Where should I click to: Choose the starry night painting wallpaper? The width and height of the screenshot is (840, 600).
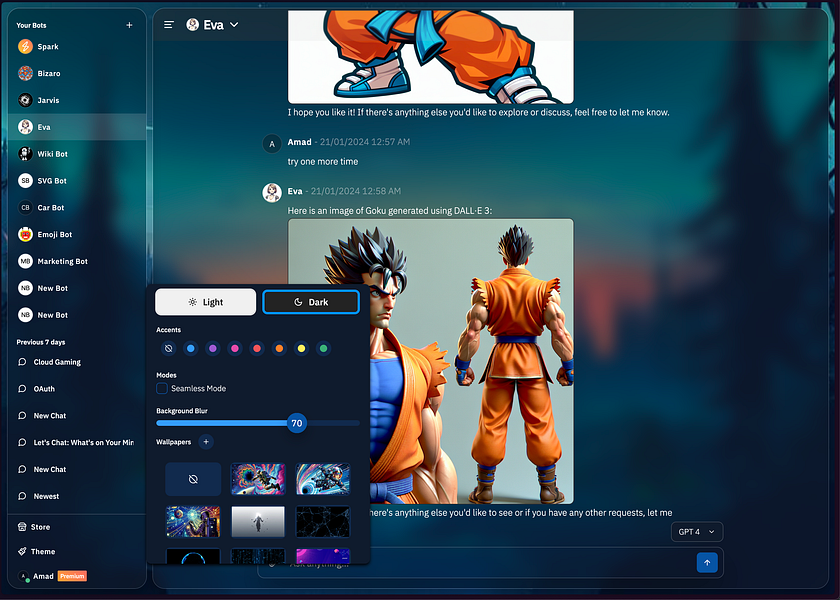(193, 522)
